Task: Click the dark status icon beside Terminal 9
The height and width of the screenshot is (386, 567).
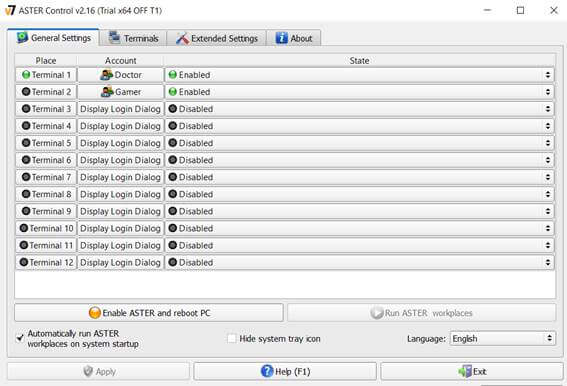Action: [x=26, y=211]
